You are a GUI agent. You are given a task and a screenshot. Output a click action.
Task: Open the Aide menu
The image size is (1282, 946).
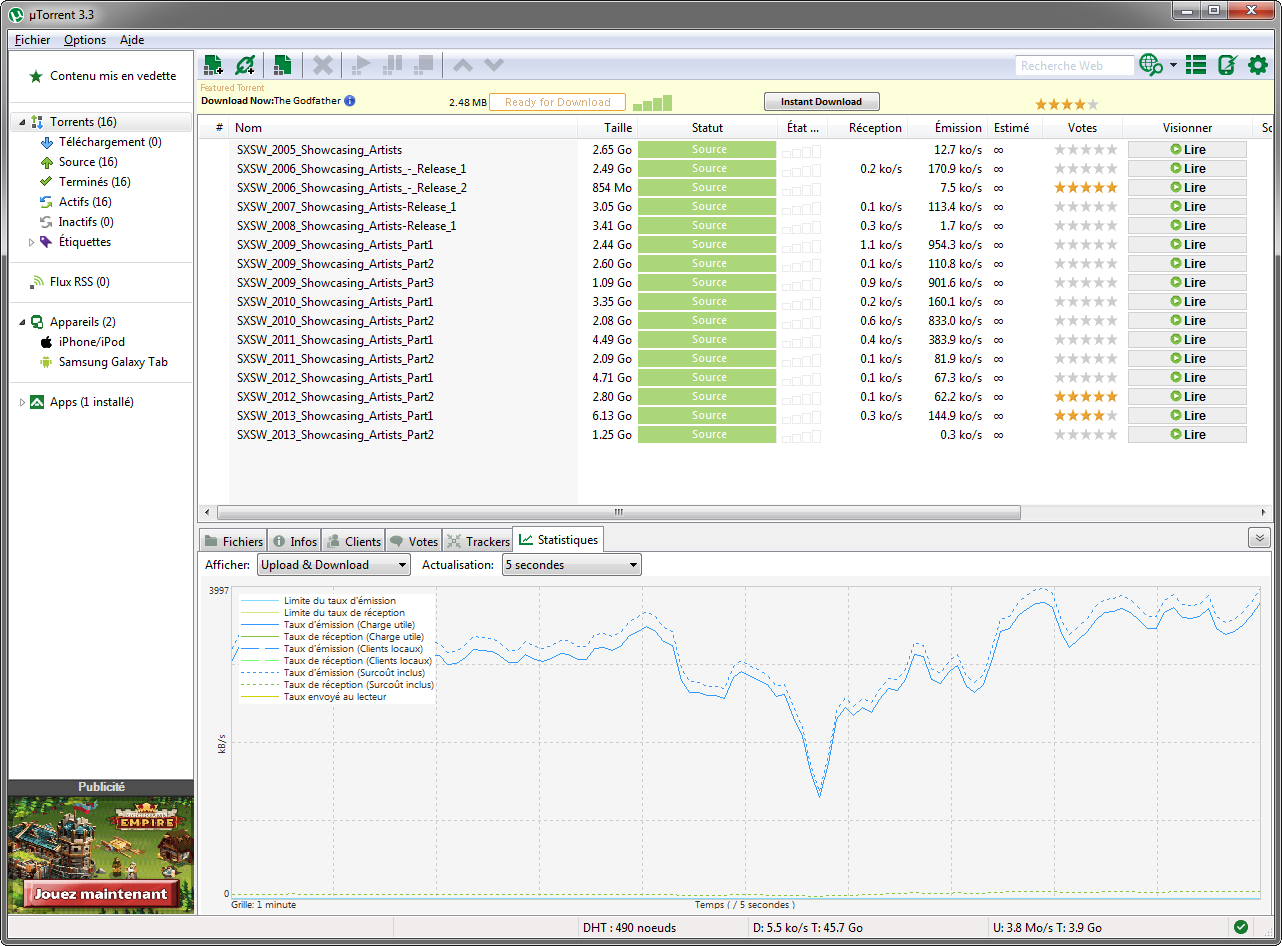[x=132, y=40]
